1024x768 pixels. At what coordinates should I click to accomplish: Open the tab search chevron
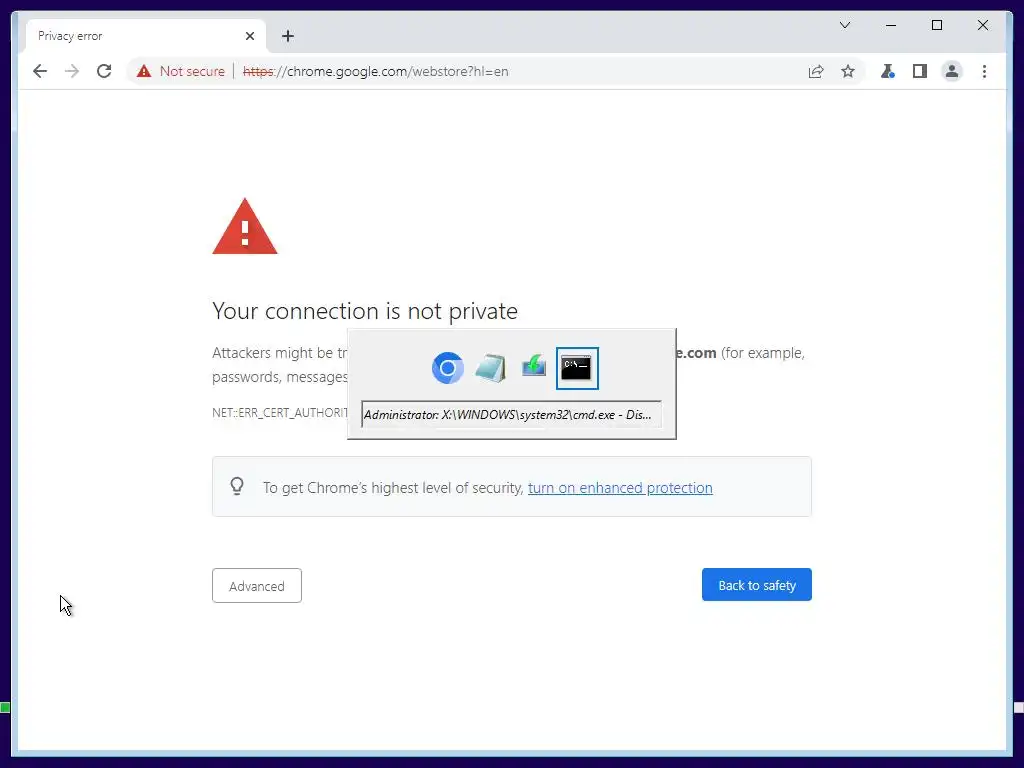coord(844,25)
